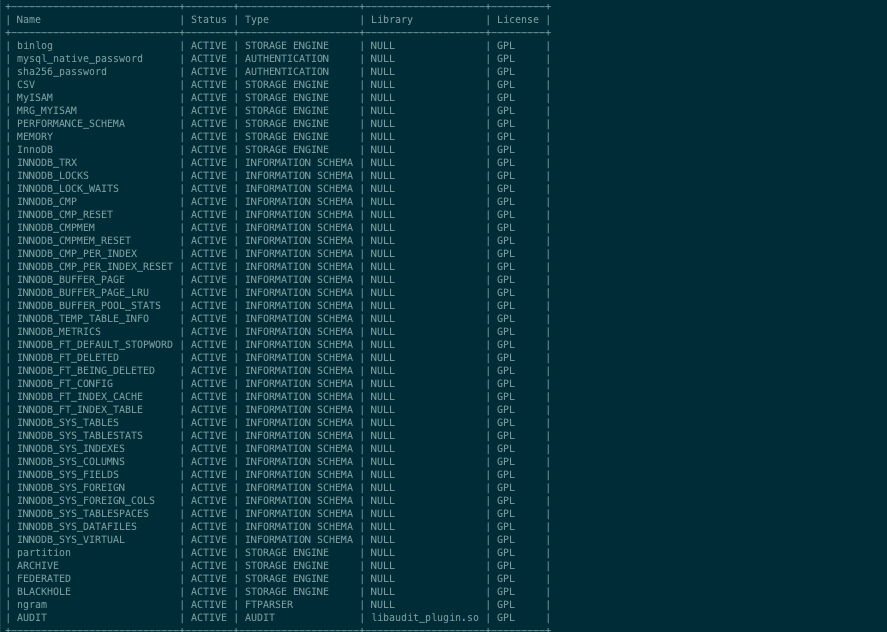Viewport: 887px width, 632px height.
Task: Click 'mysql_native_password' in the Name column
Action: (x=80, y=59)
